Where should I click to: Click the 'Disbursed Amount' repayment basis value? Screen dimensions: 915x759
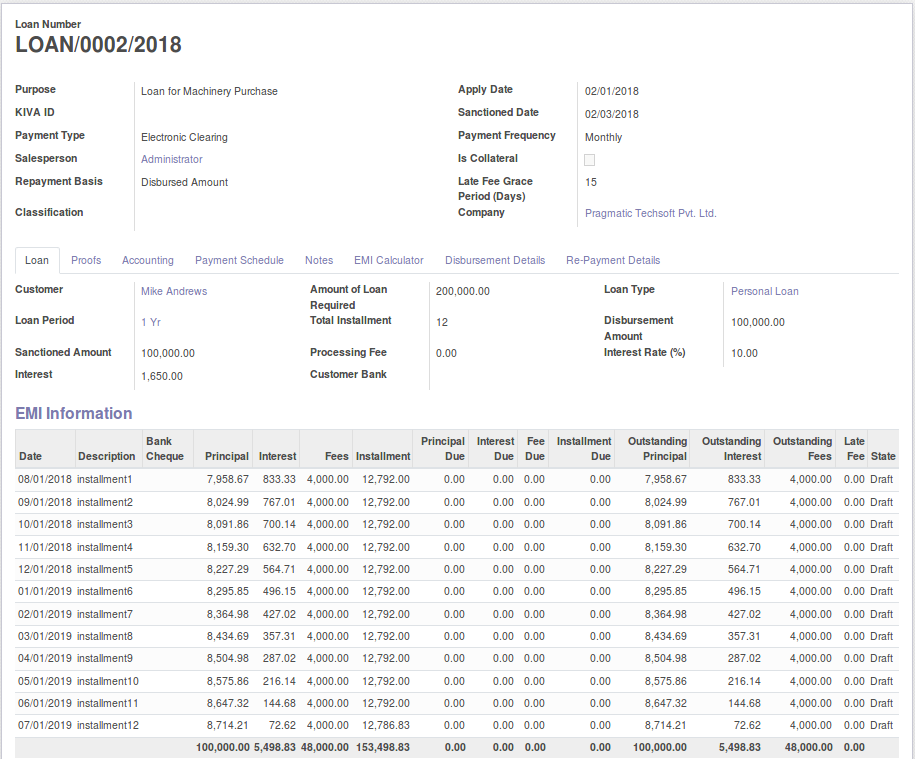(184, 182)
